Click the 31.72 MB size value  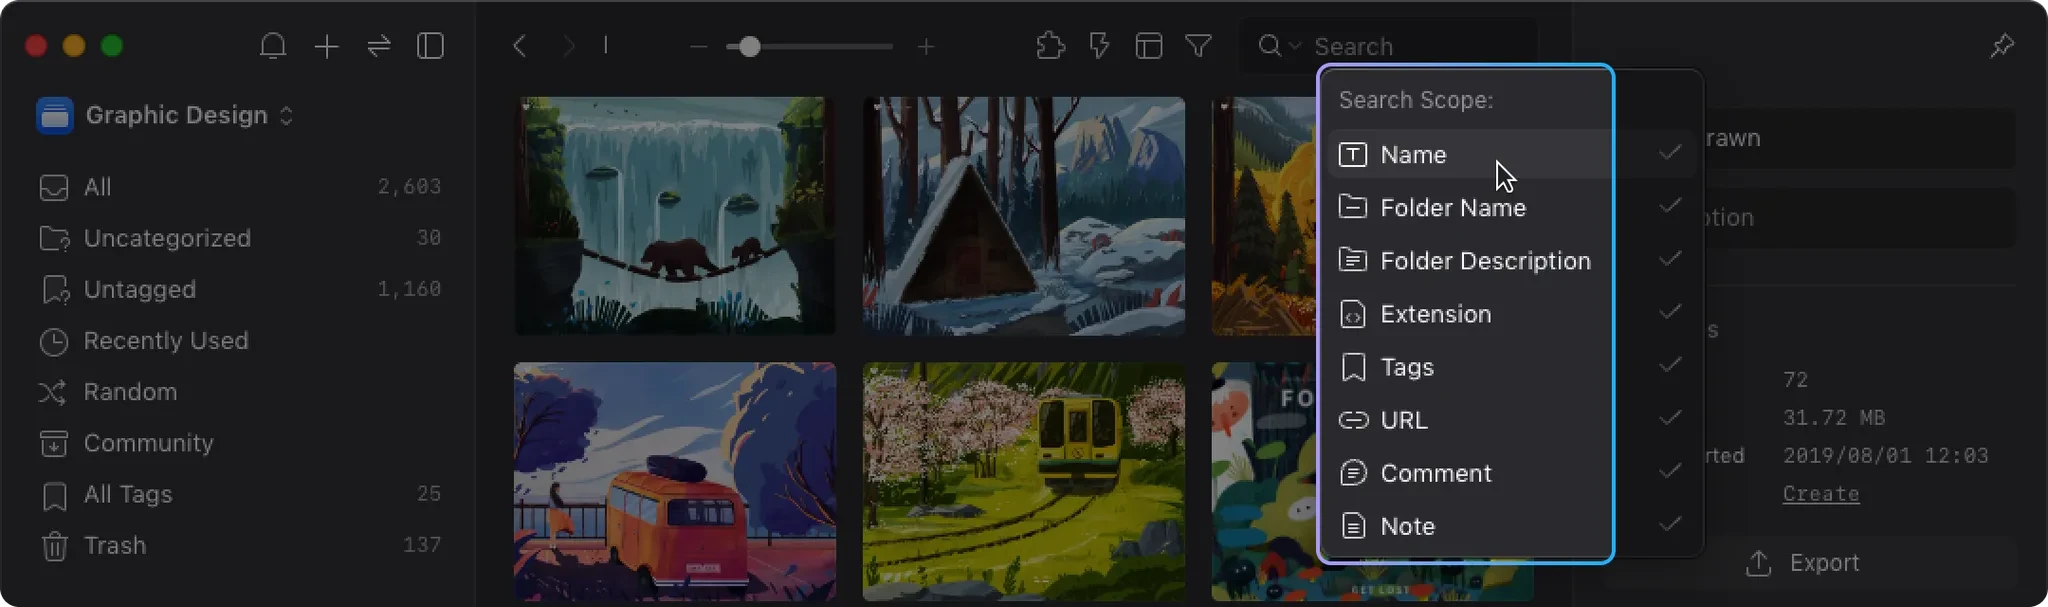tap(1834, 418)
